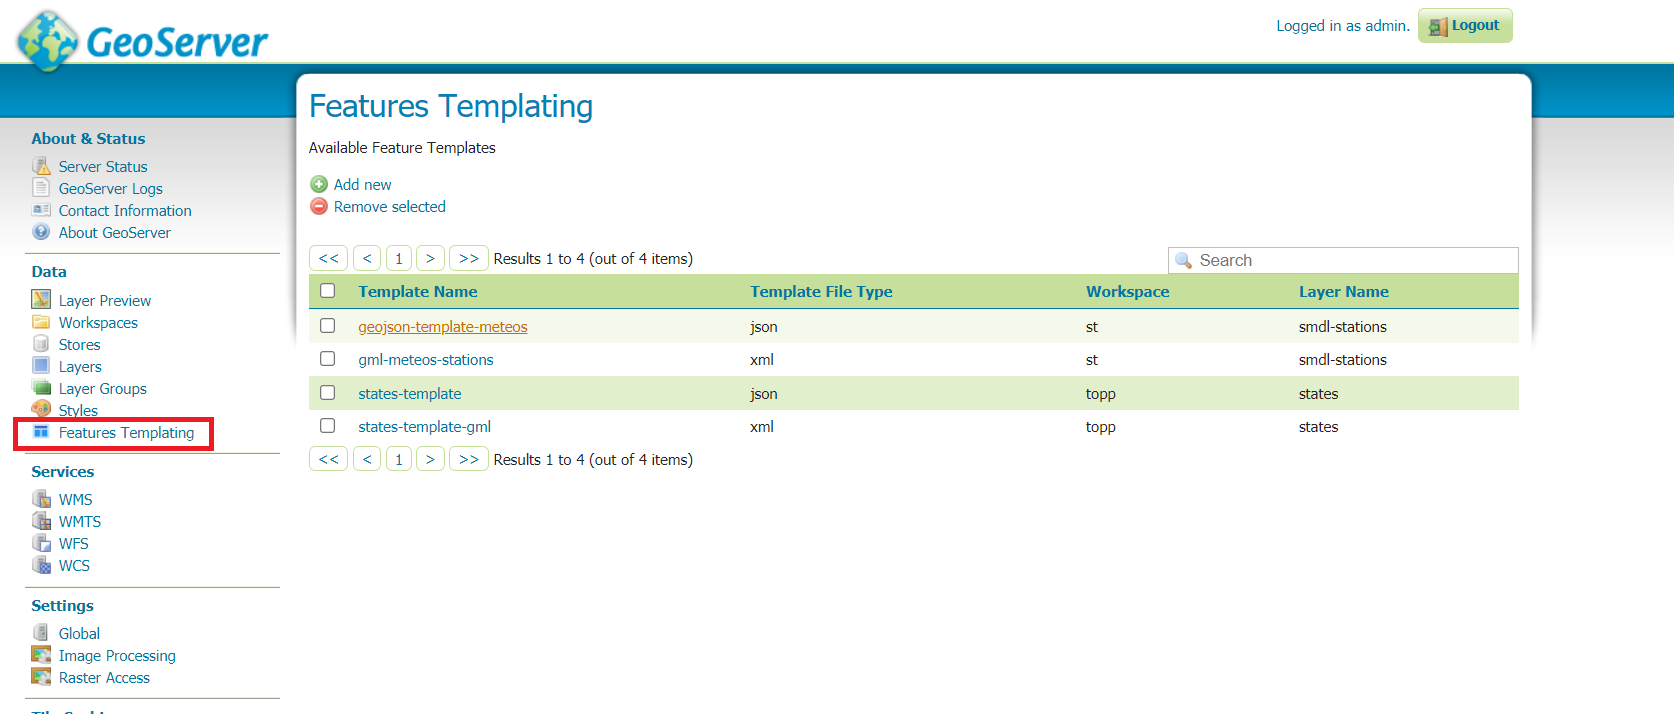Tick the states-template-gml row checkbox
The image size is (1674, 714).
pyautogui.click(x=327, y=426)
